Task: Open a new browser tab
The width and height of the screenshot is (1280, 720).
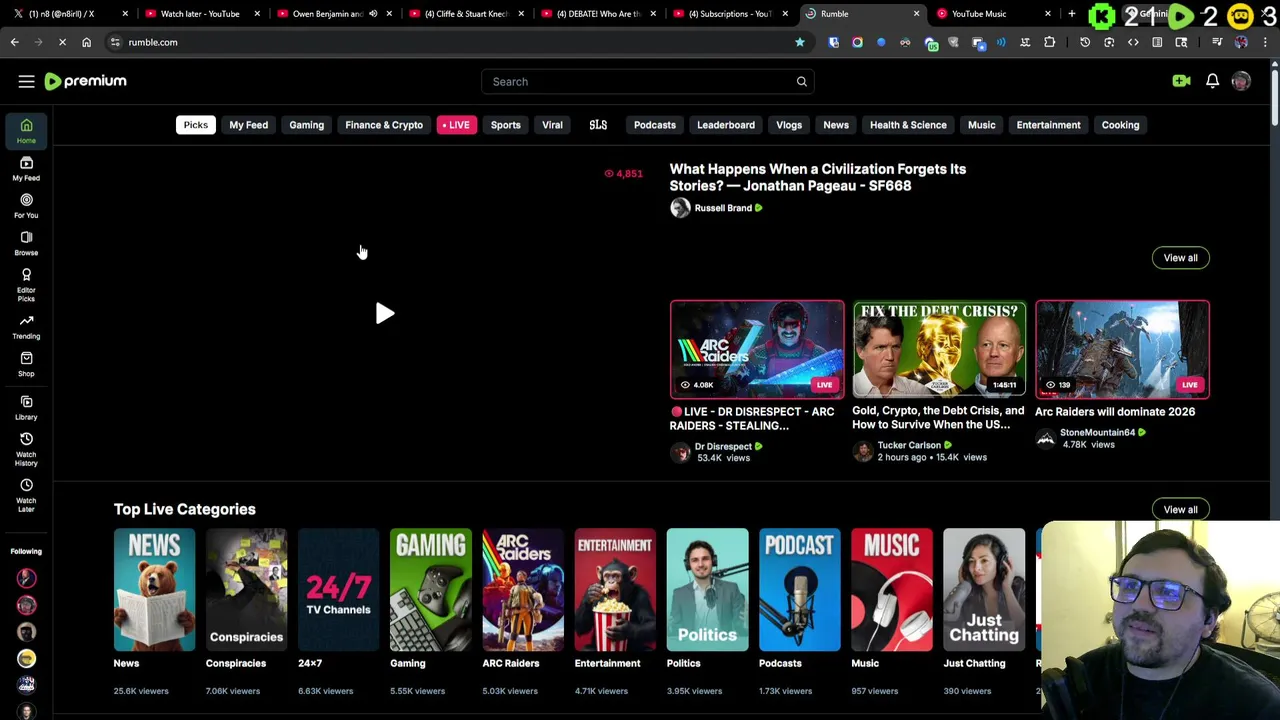Action: click(1071, 14)
